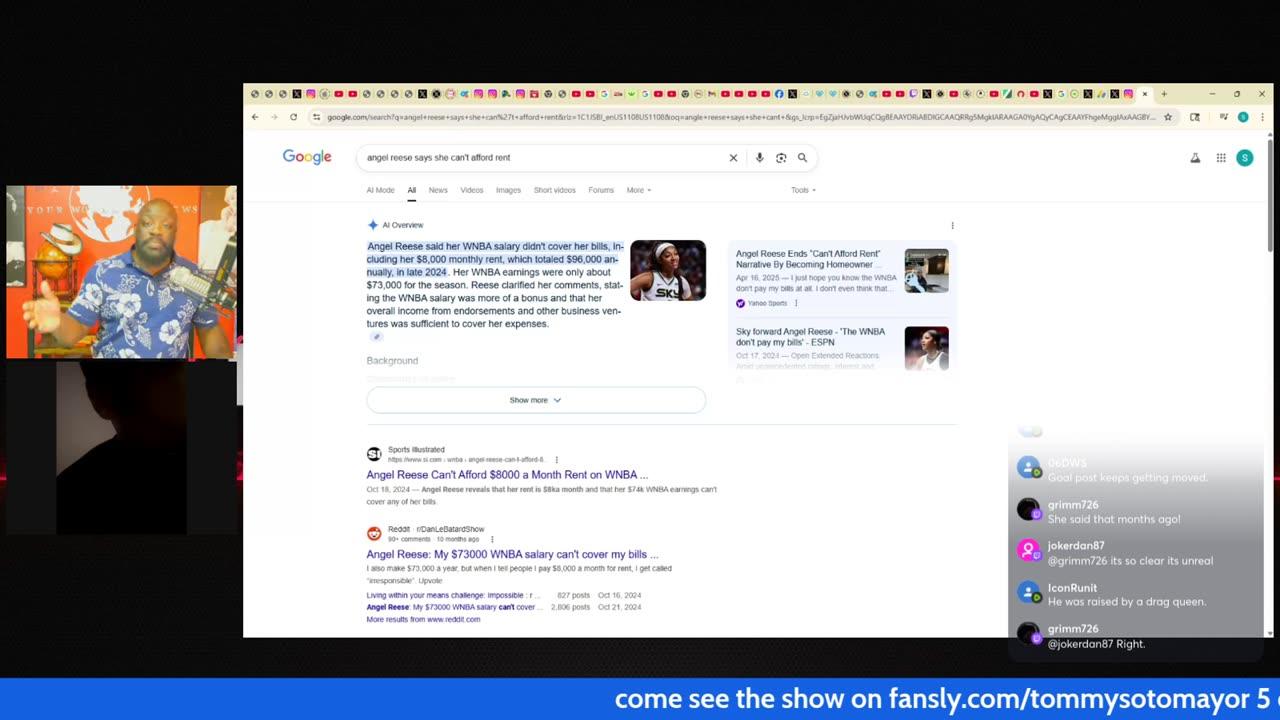Open a new browser tab with plus button
The height and width of the screenshot is (720, 1280).
[x=1163, y=94]
